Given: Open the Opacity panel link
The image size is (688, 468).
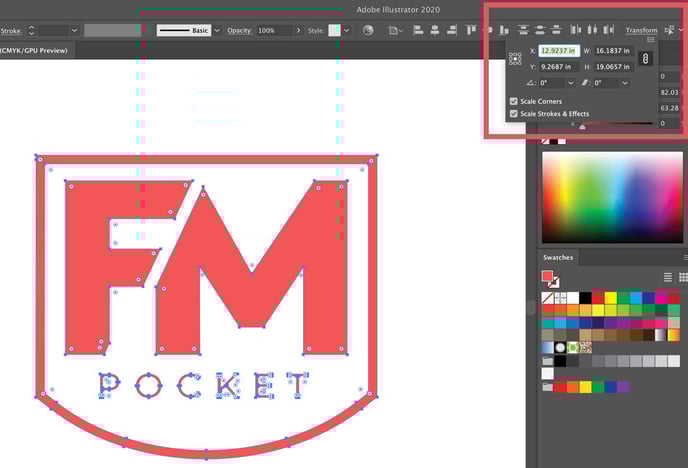Looking at the screenshot, I should click(x=239, y=30).
